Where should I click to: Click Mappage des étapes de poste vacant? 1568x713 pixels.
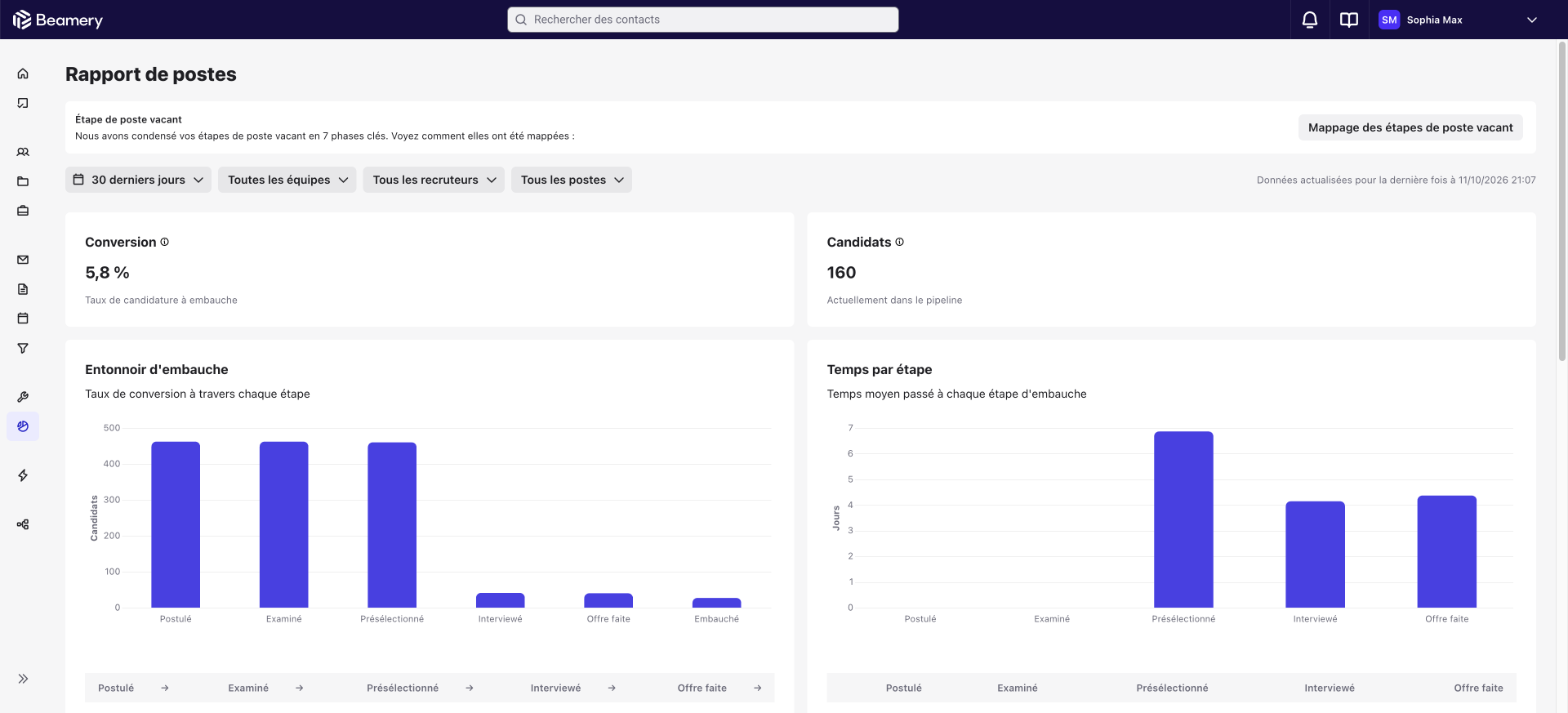pos(1410,127)
